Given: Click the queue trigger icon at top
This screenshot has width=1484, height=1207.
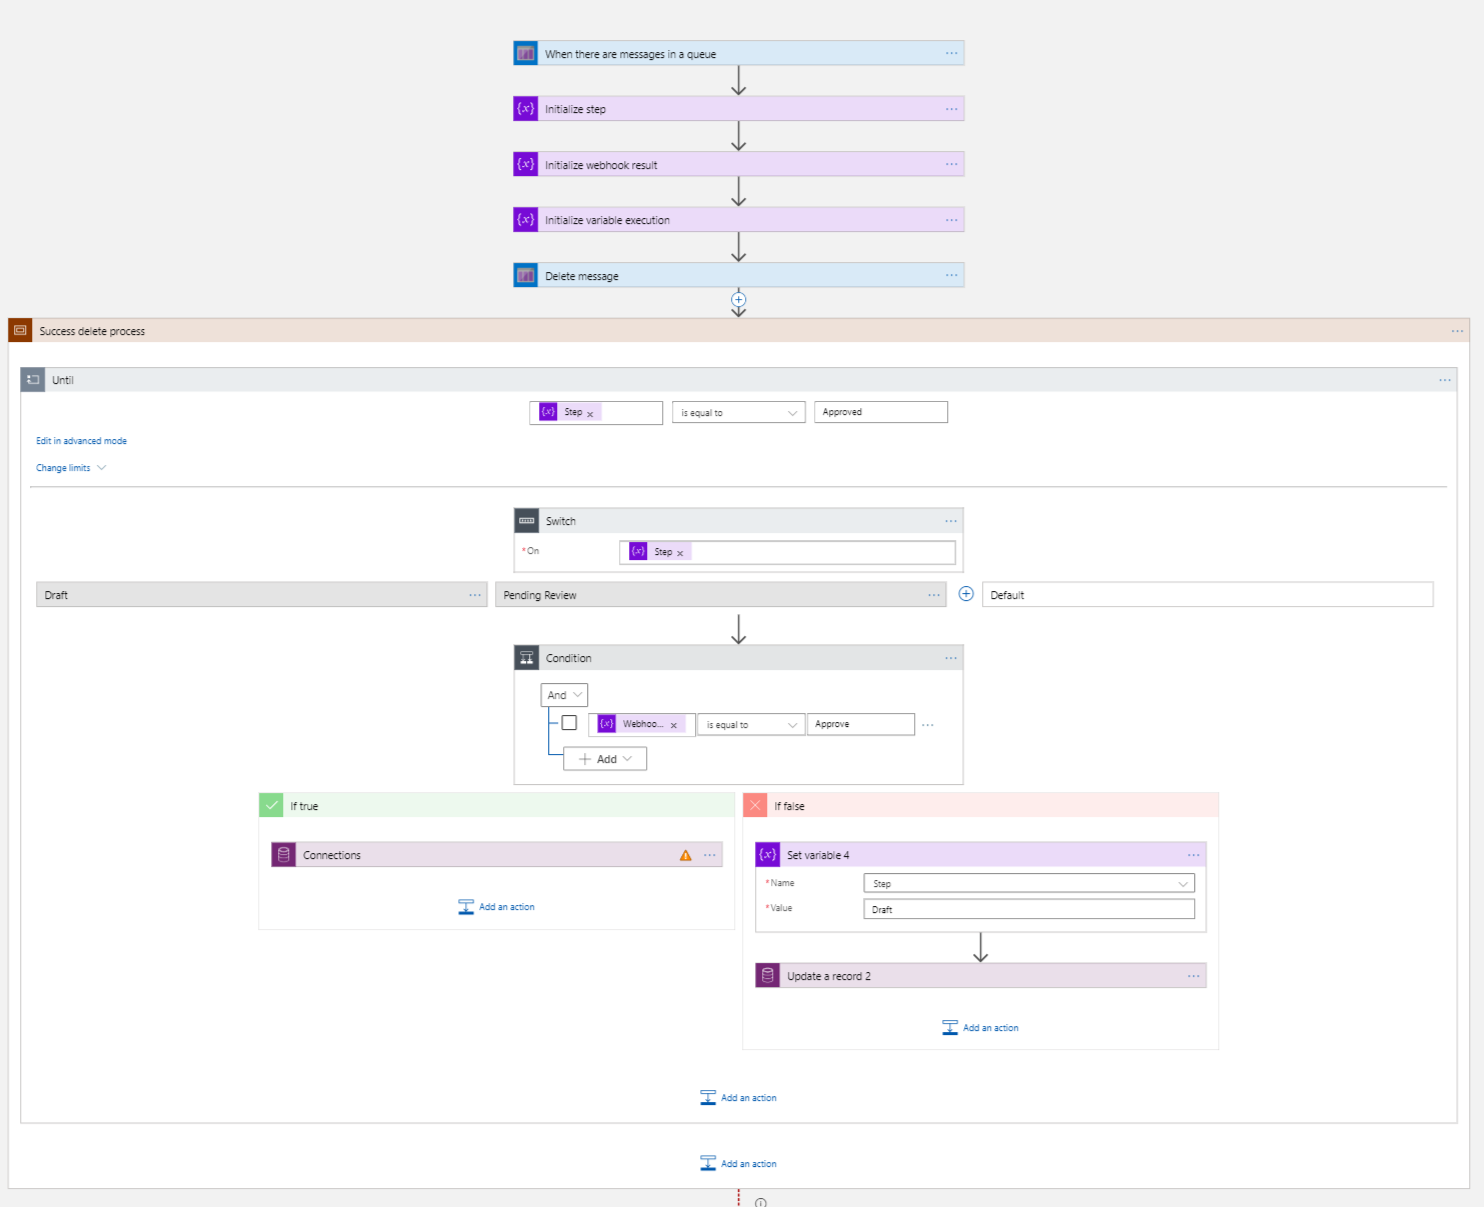Looking at the screenshot, I should 525,54.
